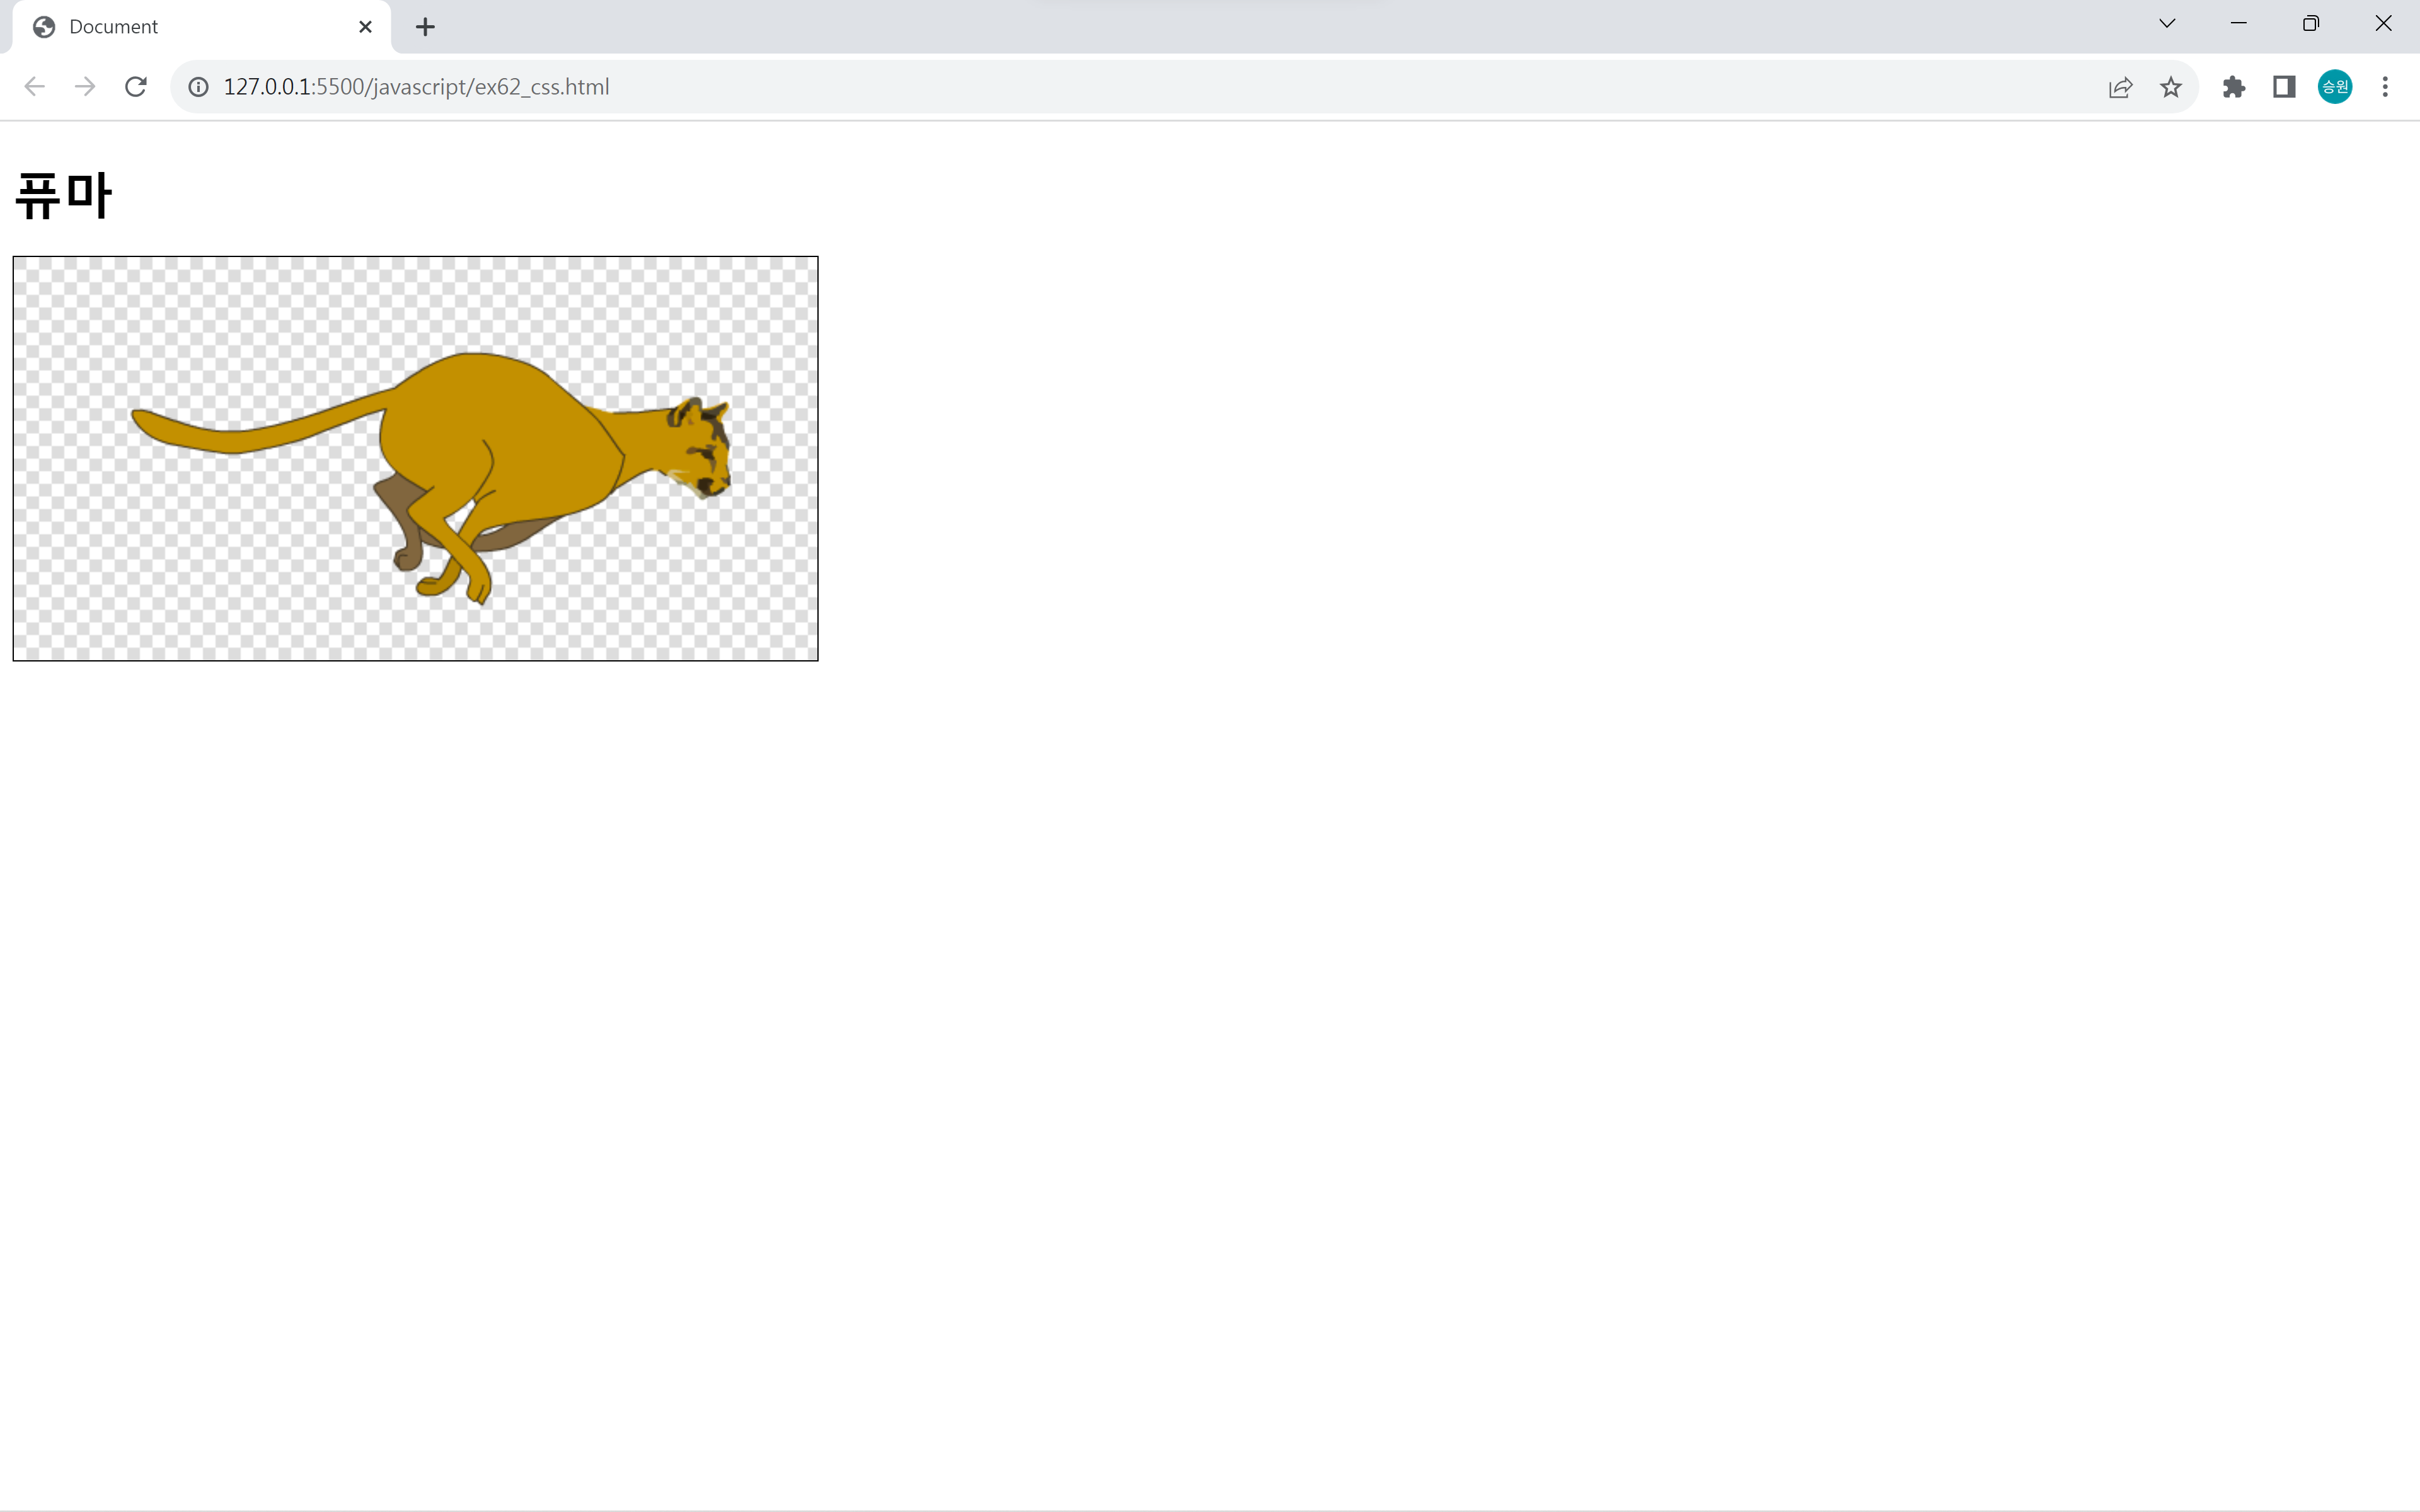The image size is (2420, 1512).
Task: Click the browser forward arrow
Action: tap(85, 87)
